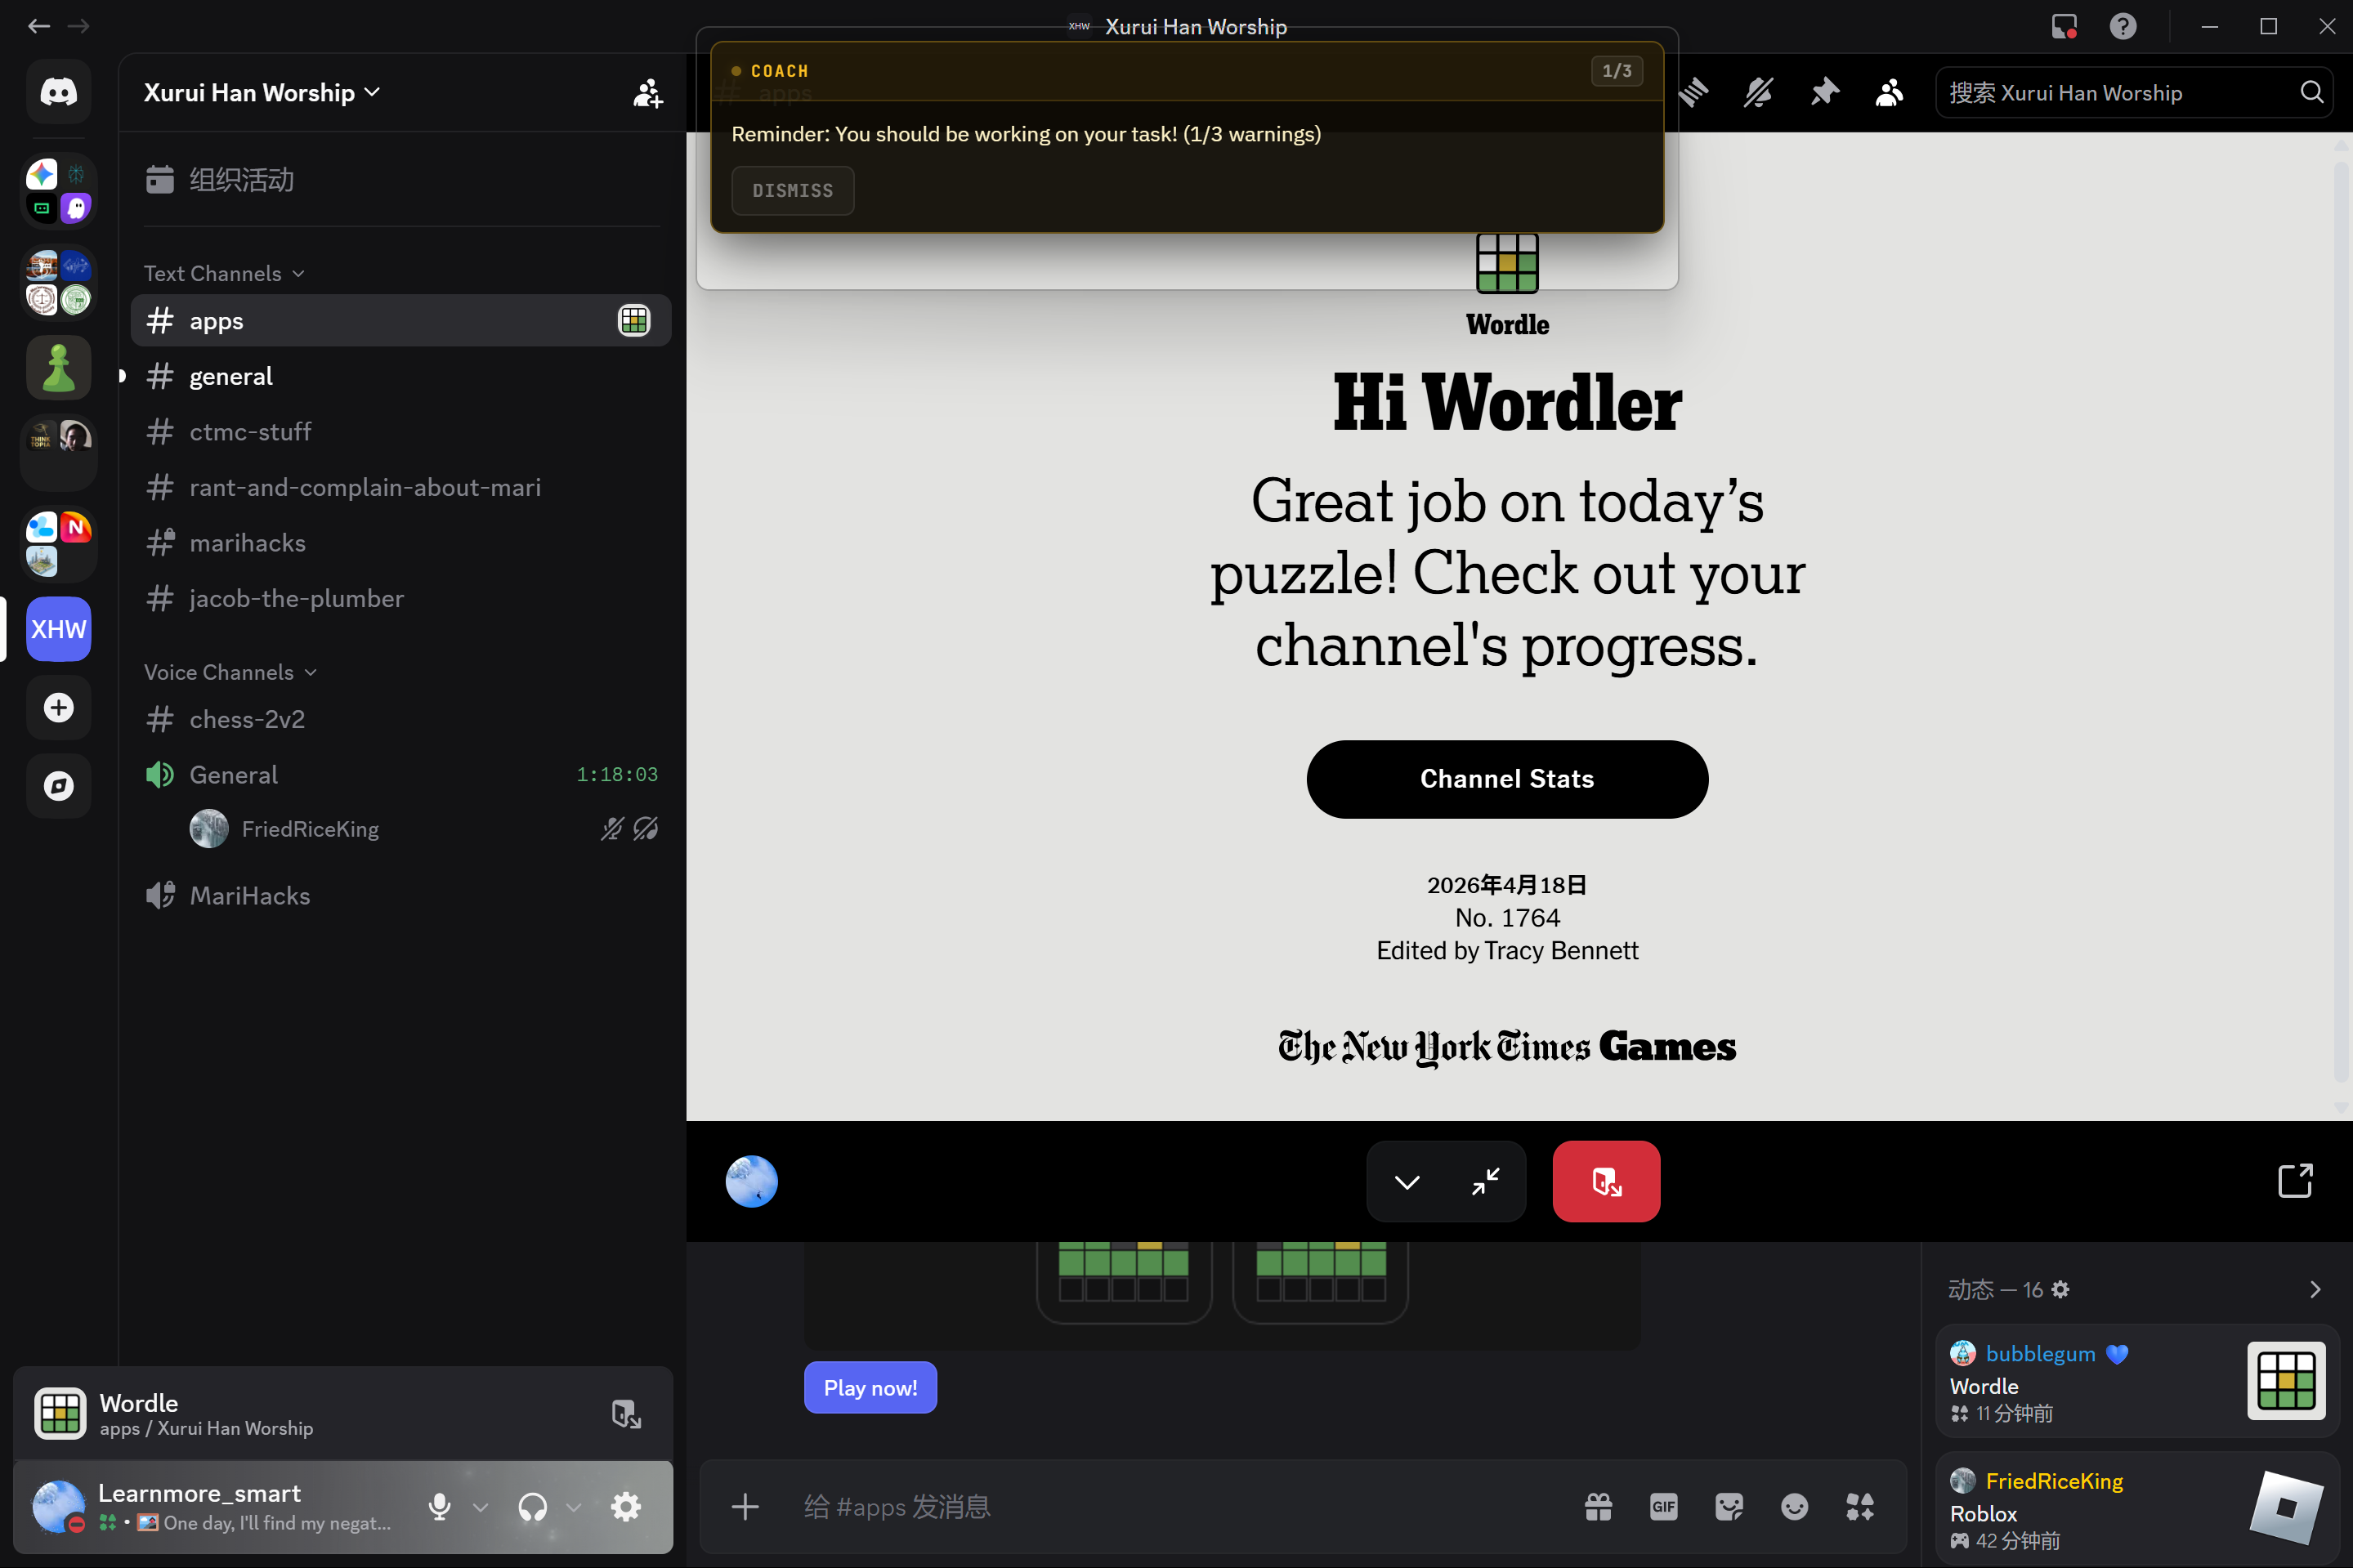The width and height of the screenshot is (2353, 1568).
Task: Click the Channel Stats button
Action: (x=1506, y=779)
